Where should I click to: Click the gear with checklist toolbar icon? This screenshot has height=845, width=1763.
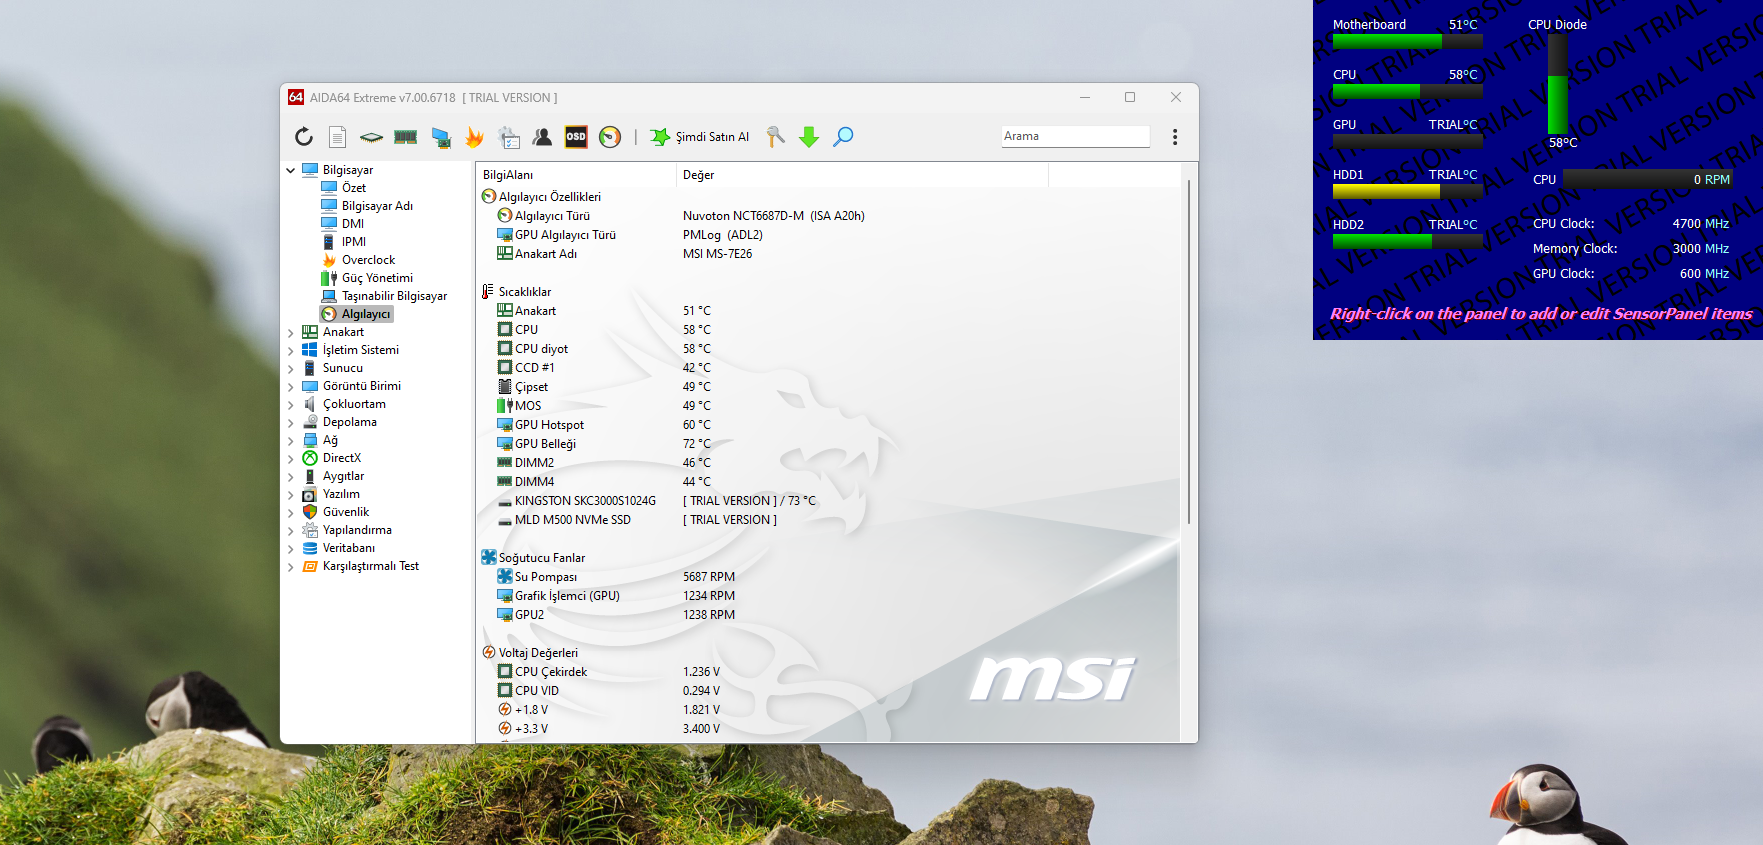[x=509, y=137]
